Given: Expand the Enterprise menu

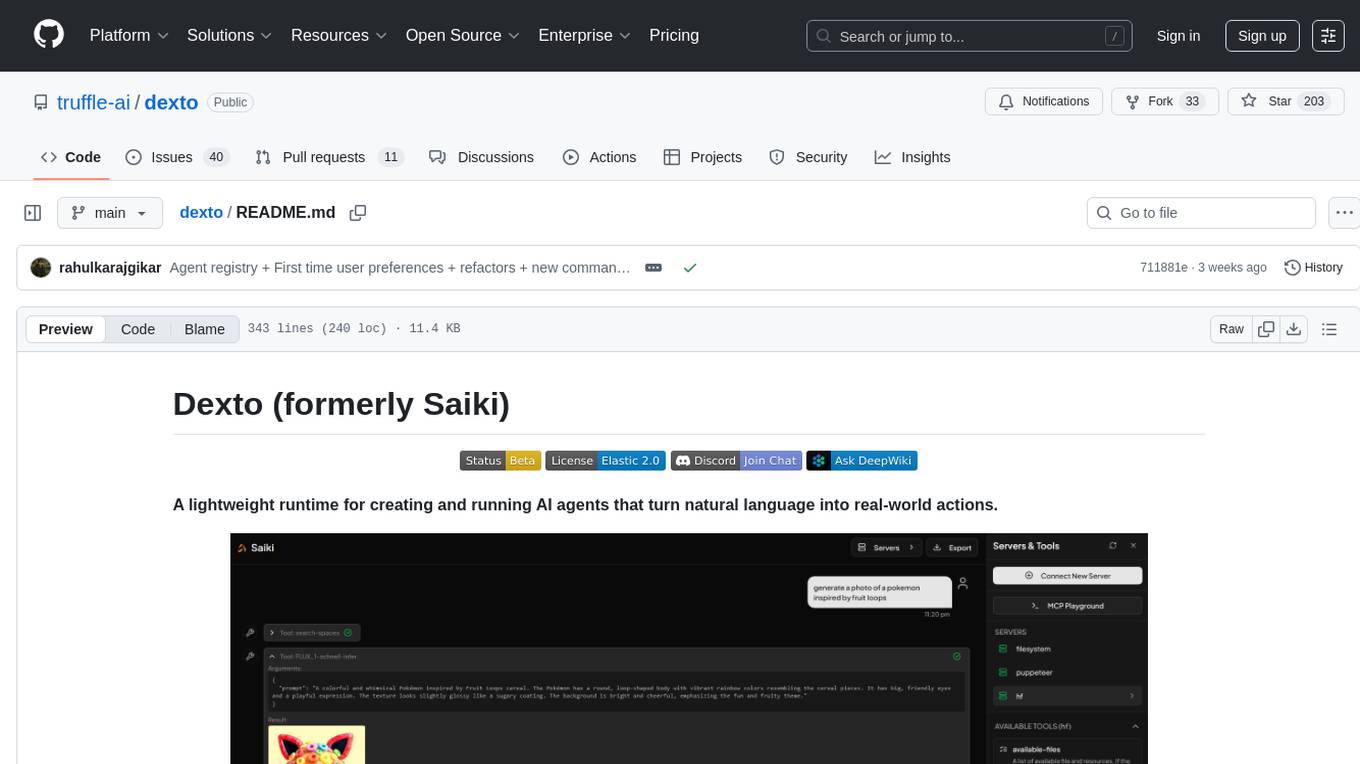Looking at the screenshot, I should pos(584,35).
